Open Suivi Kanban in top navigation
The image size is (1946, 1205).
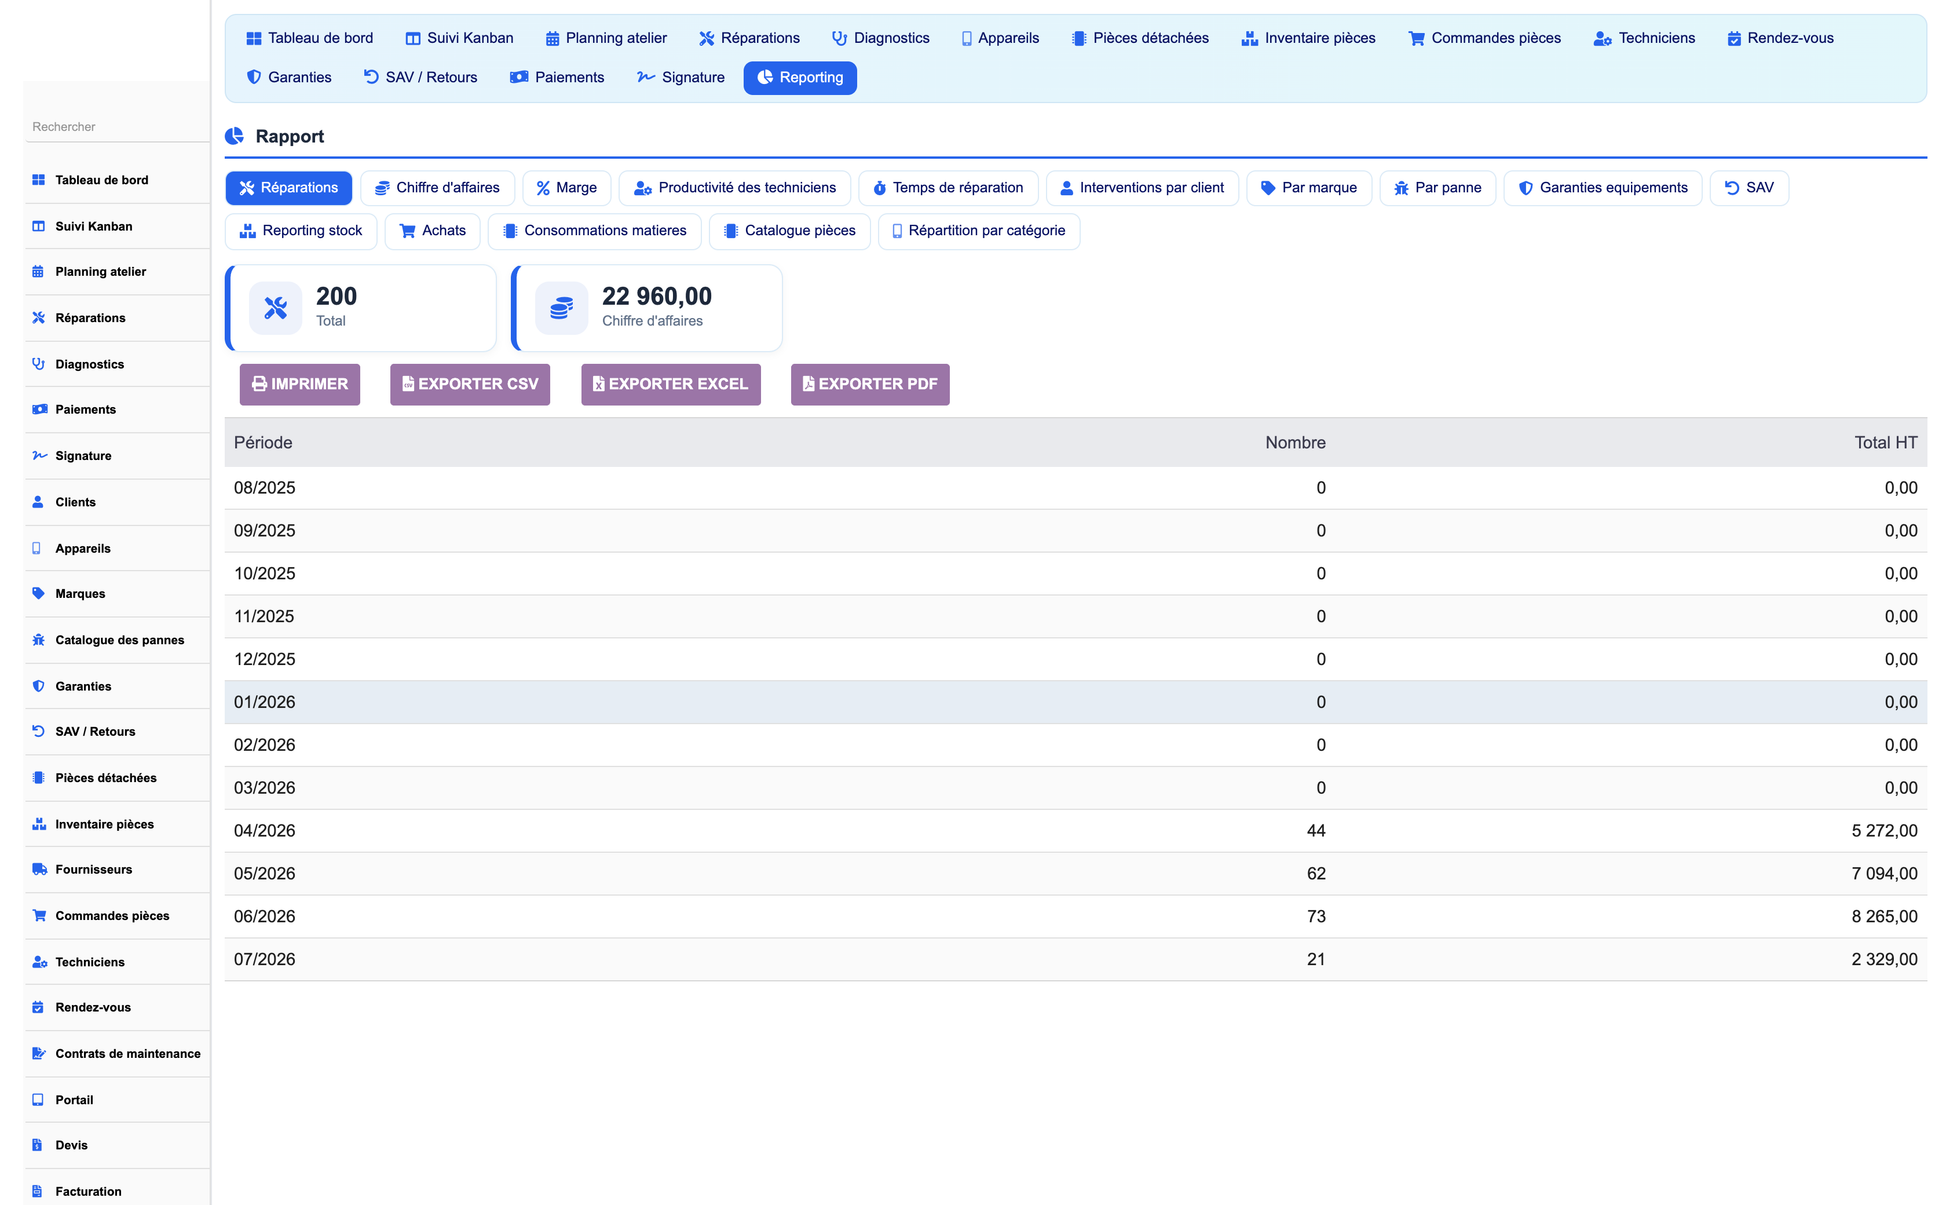point(459,38)
